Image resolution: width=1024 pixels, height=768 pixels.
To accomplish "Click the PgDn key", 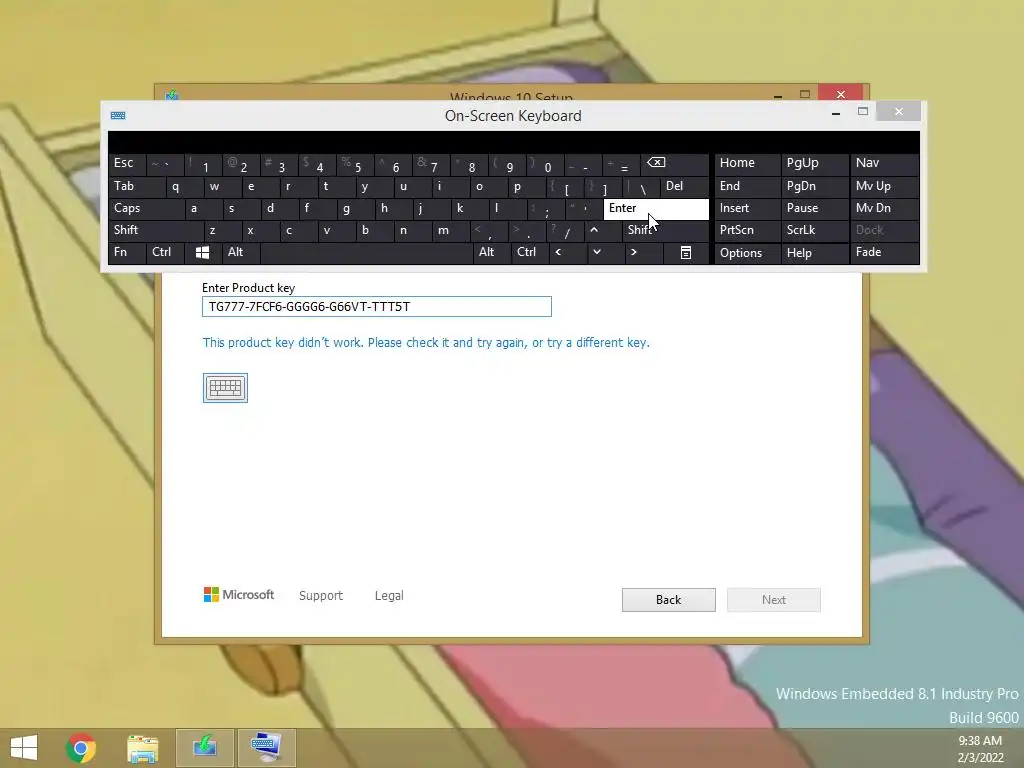I will (x=814, y=186).
